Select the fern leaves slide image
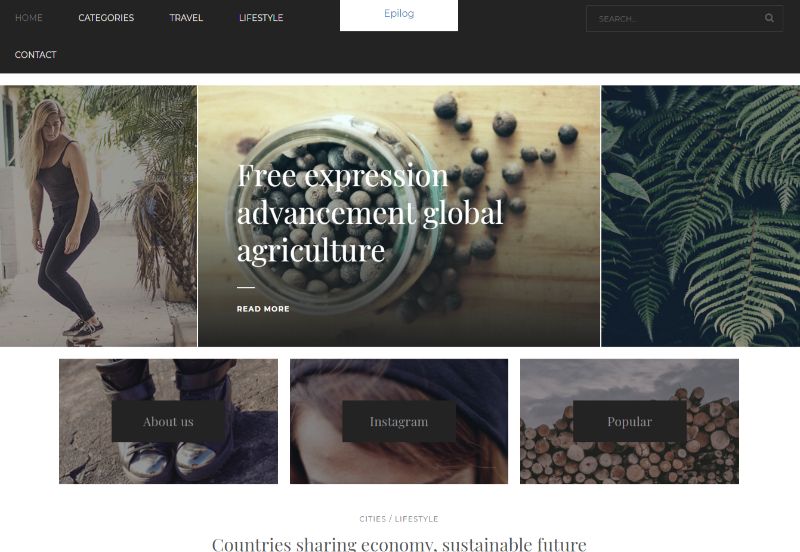Screen dimensions: 800x552 (701, 216)
